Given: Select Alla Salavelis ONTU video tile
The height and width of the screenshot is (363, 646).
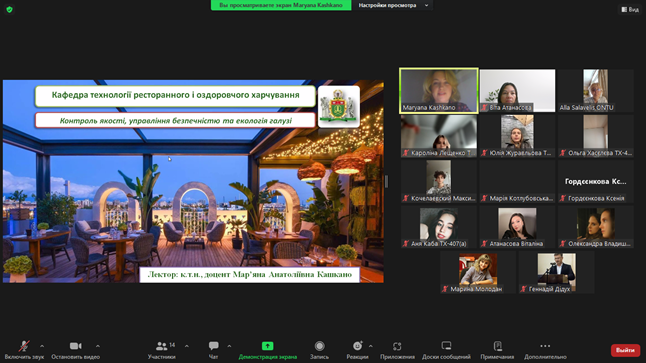Looking at the screenshot, I should click(595, 91).
